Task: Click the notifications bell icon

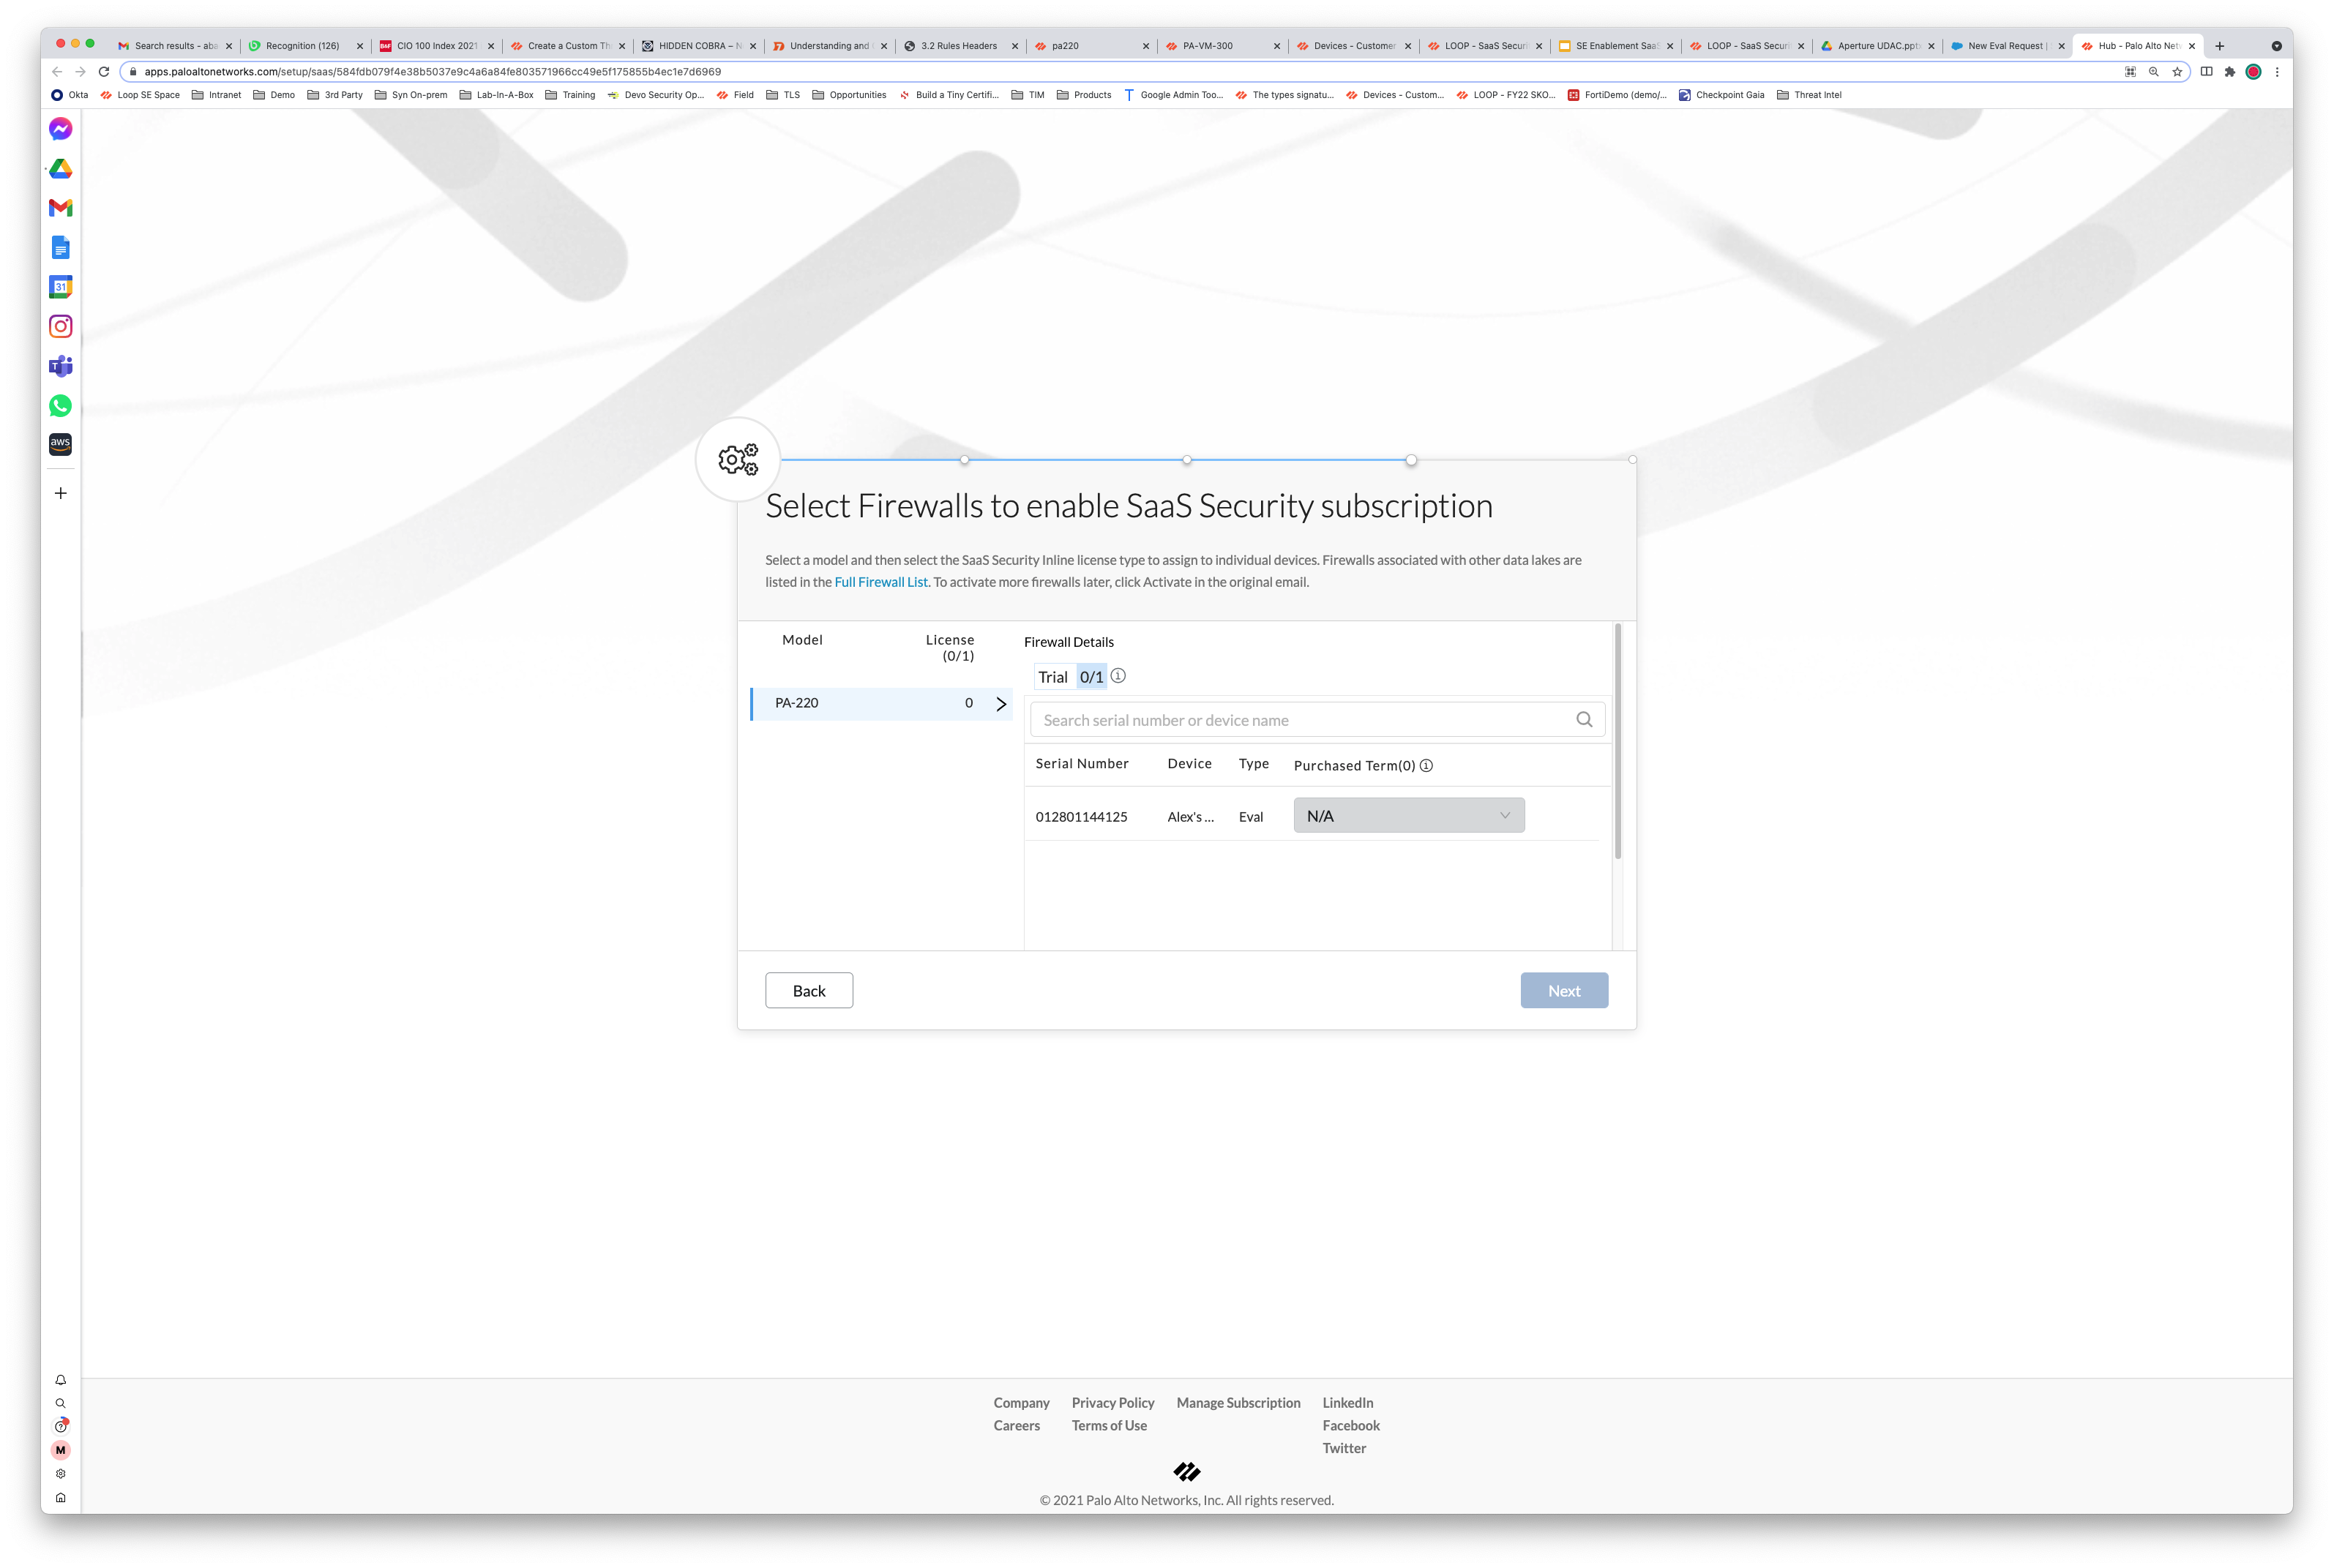Action: click(60, 1379)
